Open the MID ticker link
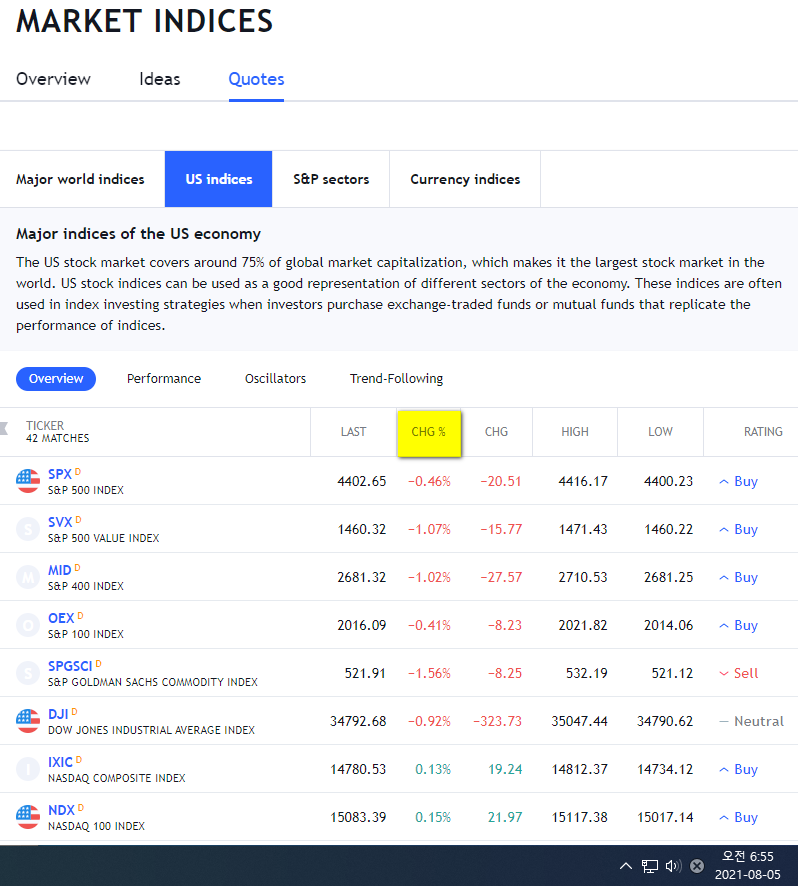The height and width of the screenshot is (886, 798). pyautogui.click(x=59, y=570)
